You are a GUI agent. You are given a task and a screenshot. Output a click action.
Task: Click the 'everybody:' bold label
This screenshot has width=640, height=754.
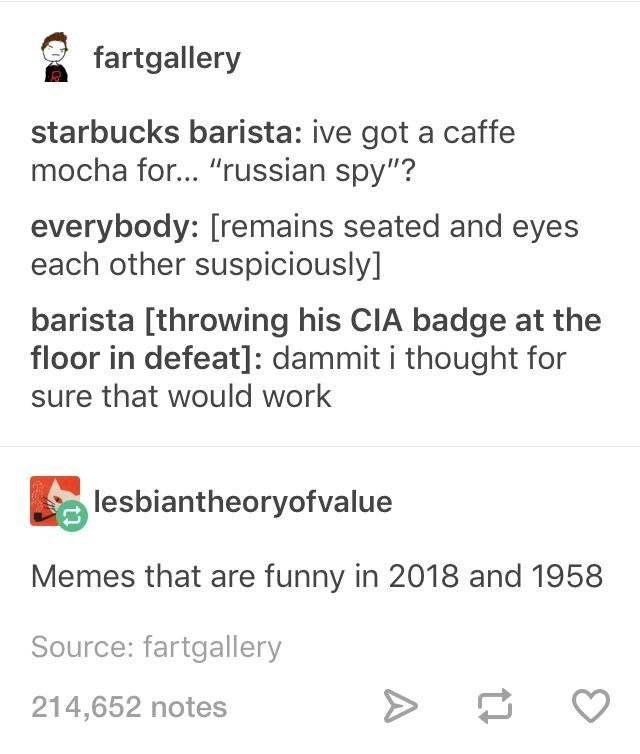coord(114,227)
